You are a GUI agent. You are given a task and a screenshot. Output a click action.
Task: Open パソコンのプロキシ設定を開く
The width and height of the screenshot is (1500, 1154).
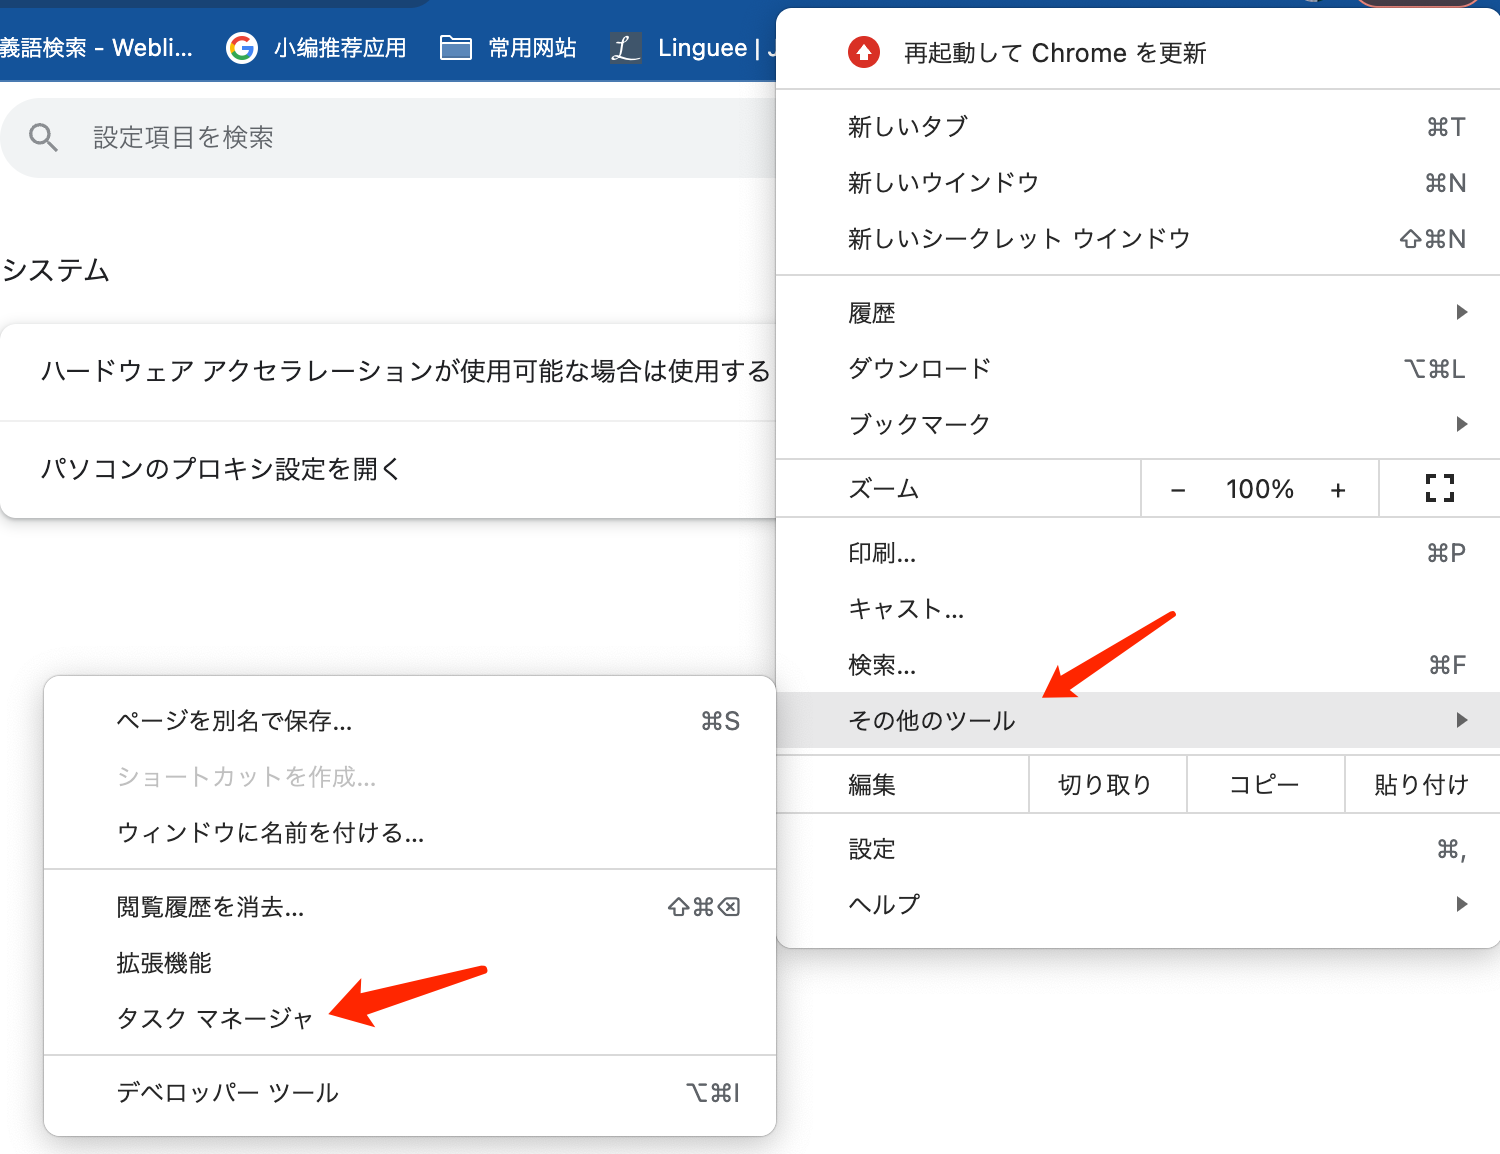[221, 468]
